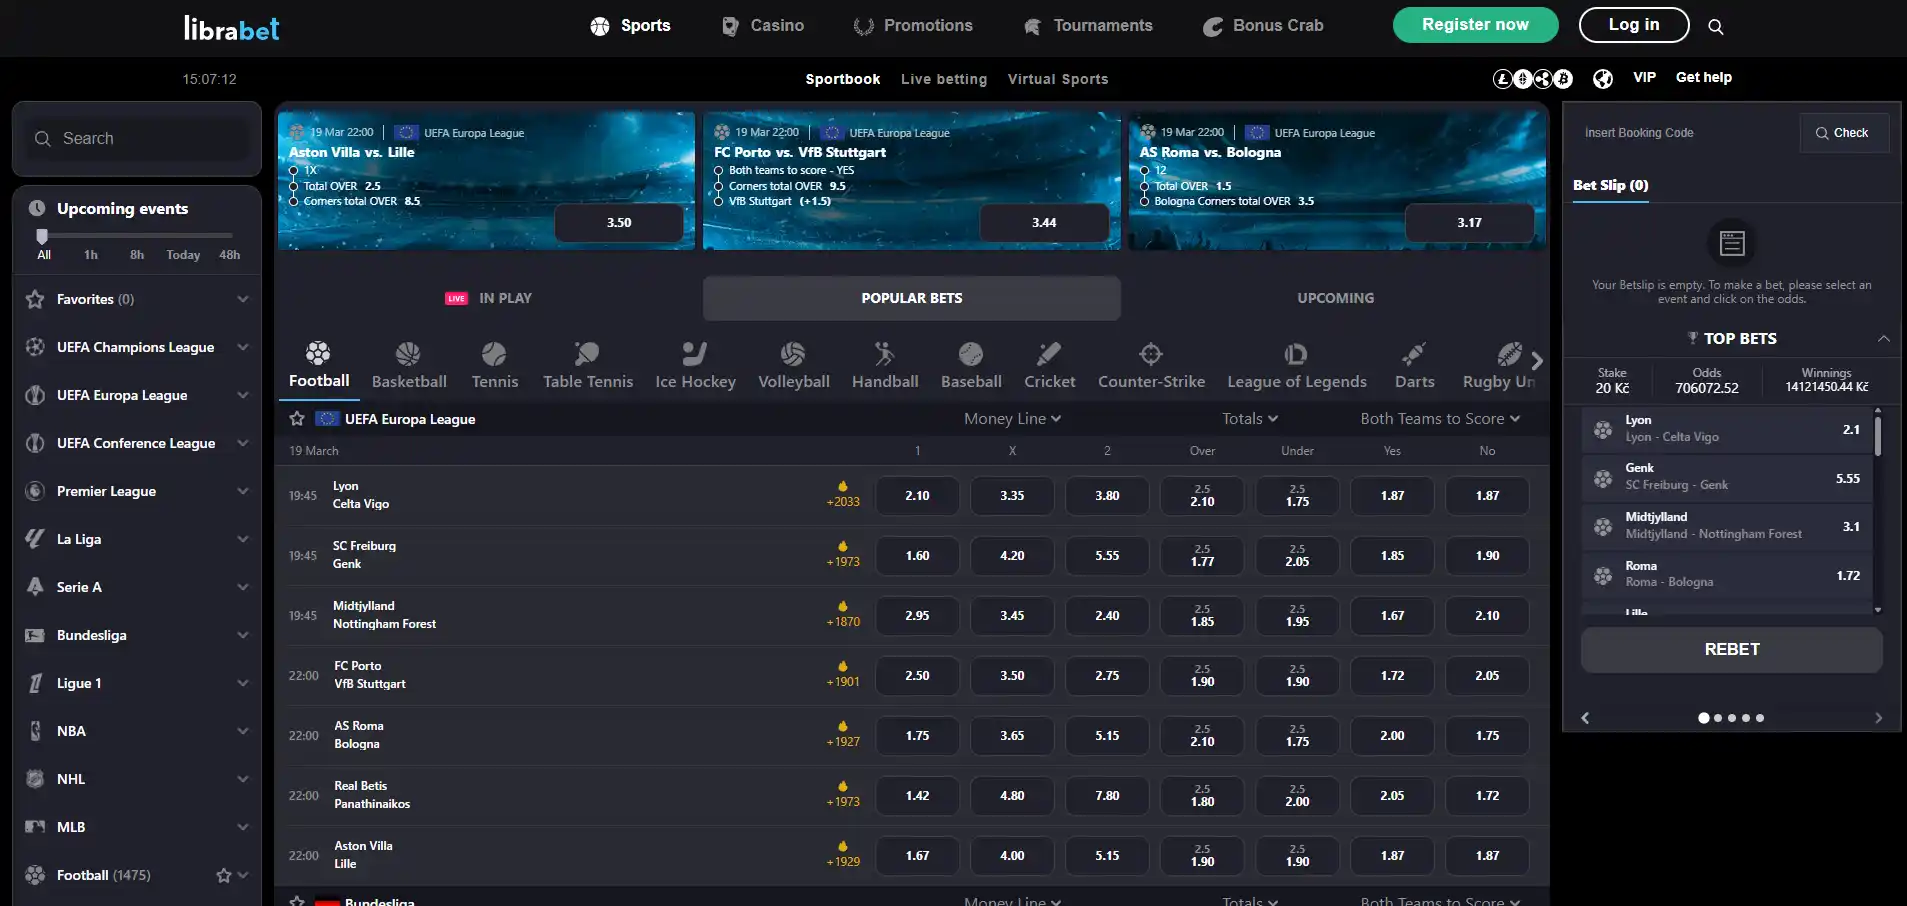Screen dimensions: 1907x906
Task: Toggle favorite star on Football (1475)
Action: click(223, 875)
